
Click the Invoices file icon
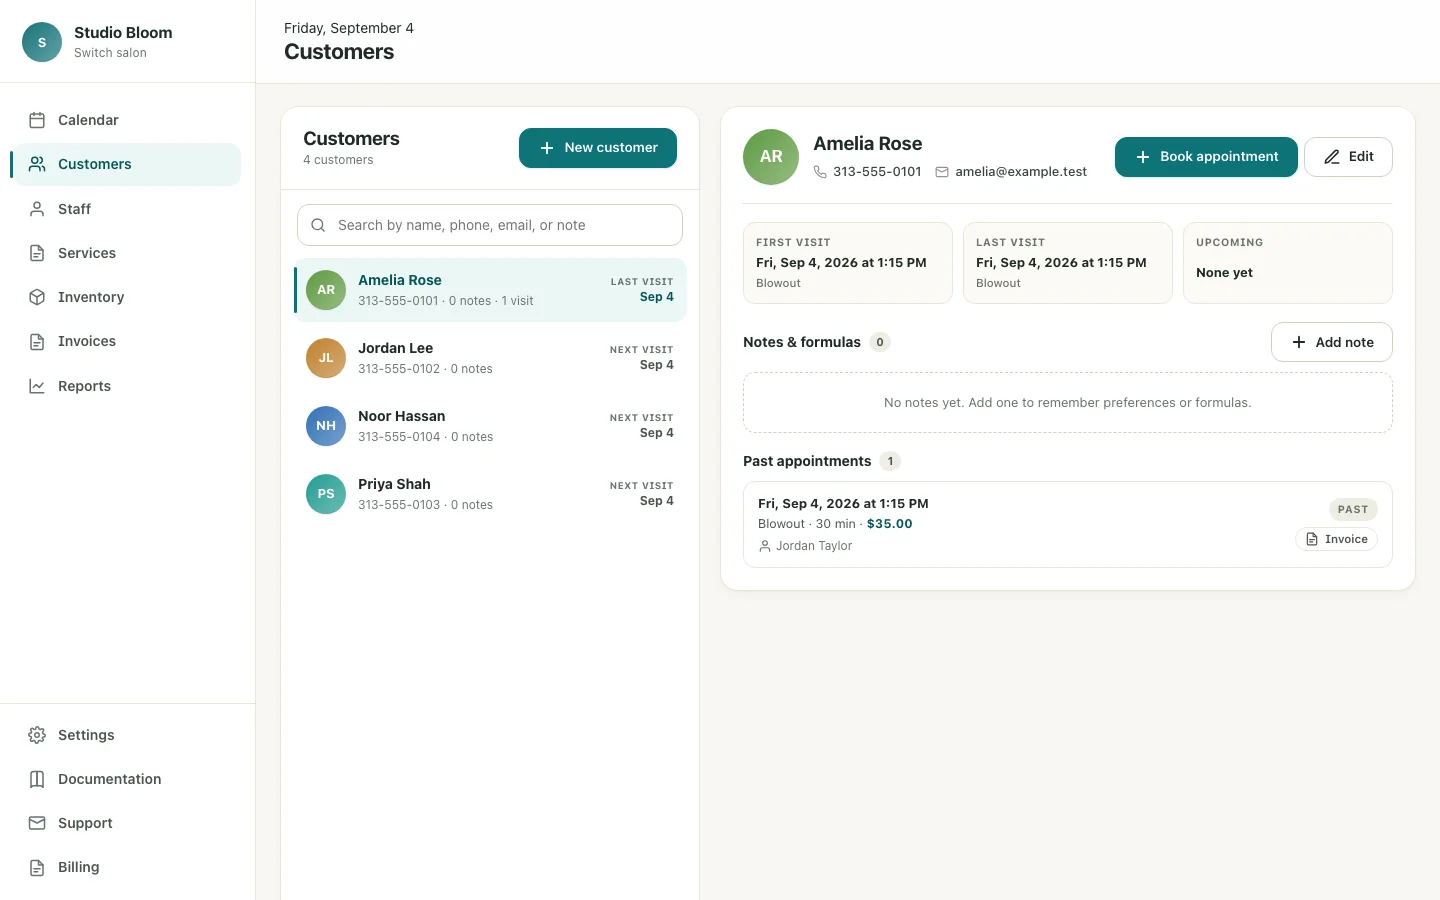(x=37, y=341)
